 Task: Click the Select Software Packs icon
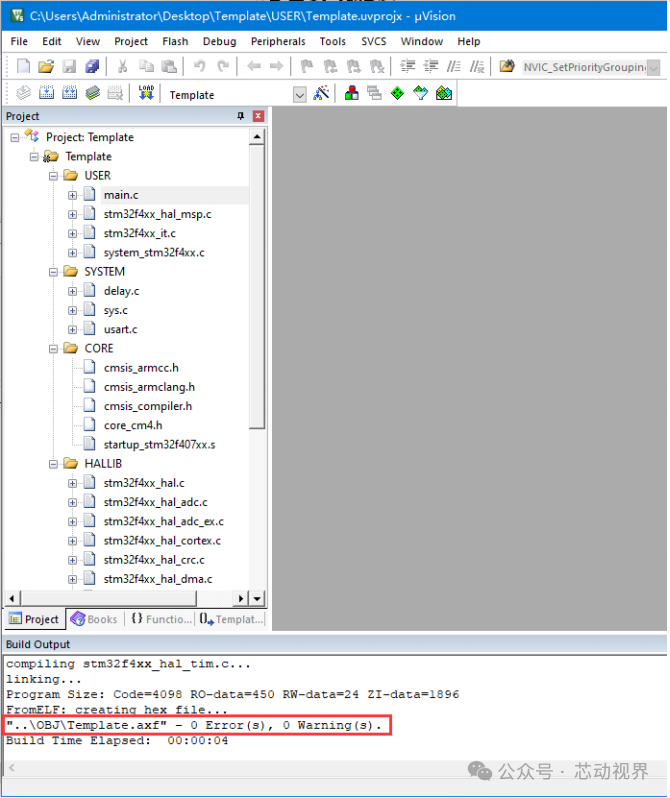pyautogui.click(x=421, y=93)
